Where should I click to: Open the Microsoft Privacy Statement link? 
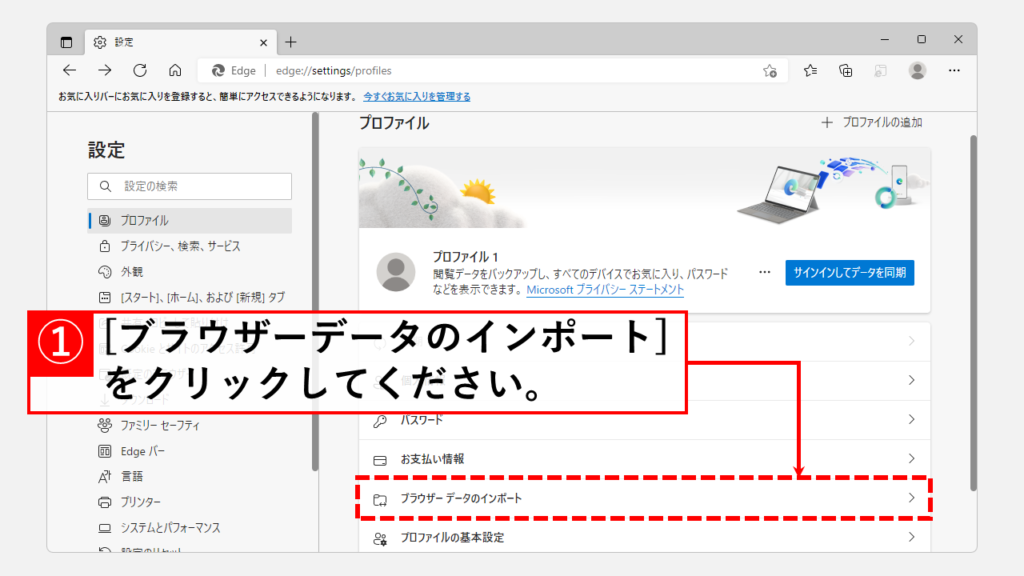[605, 289]
